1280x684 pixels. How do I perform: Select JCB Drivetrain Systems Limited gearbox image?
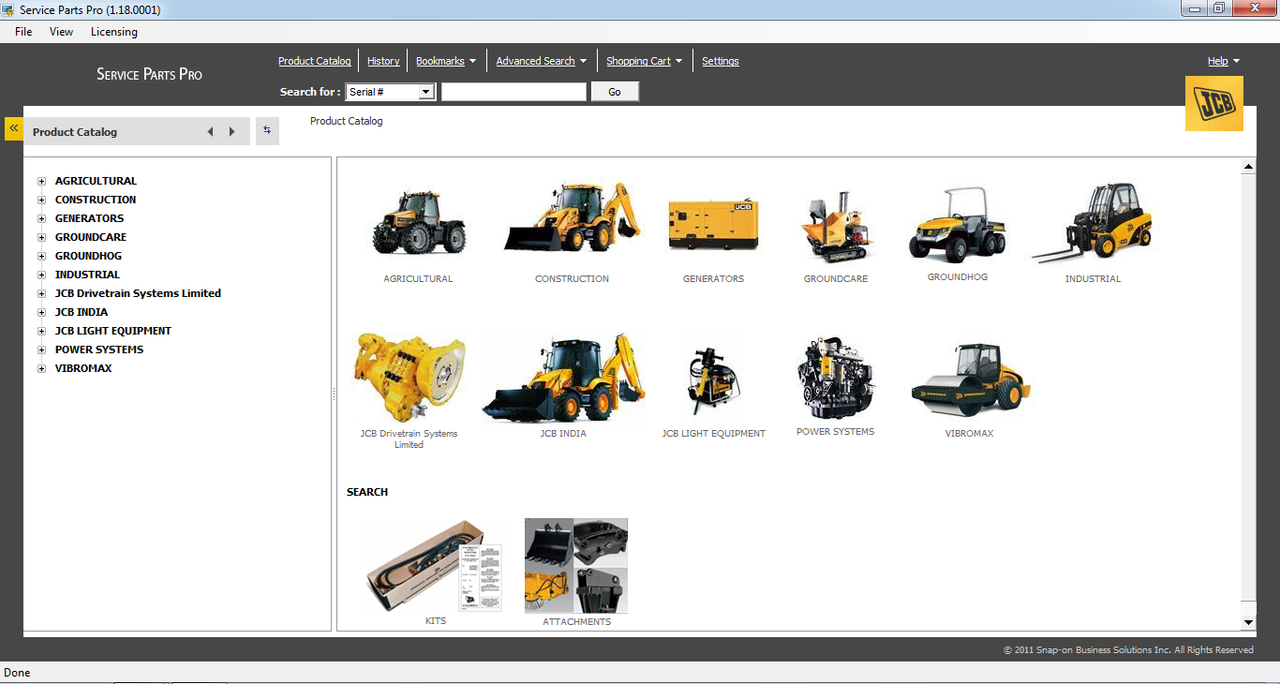(409, 378)
